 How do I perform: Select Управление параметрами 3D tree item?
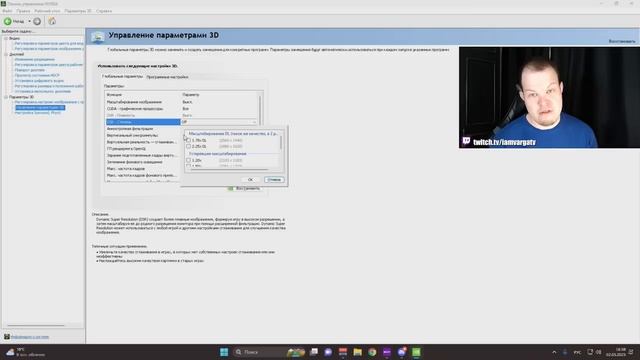tap(40, 108)
